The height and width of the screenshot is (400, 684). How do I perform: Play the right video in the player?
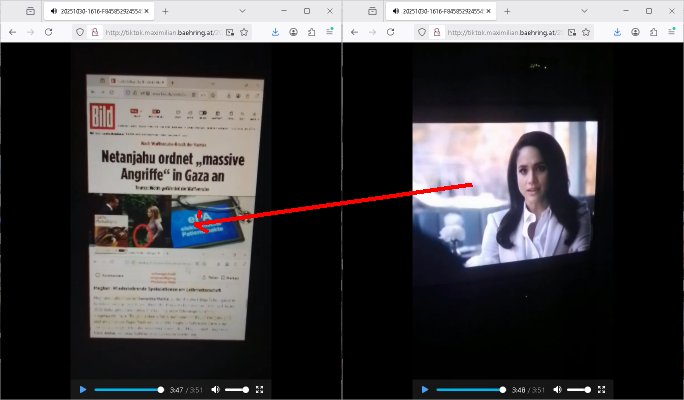coord(424,389)
